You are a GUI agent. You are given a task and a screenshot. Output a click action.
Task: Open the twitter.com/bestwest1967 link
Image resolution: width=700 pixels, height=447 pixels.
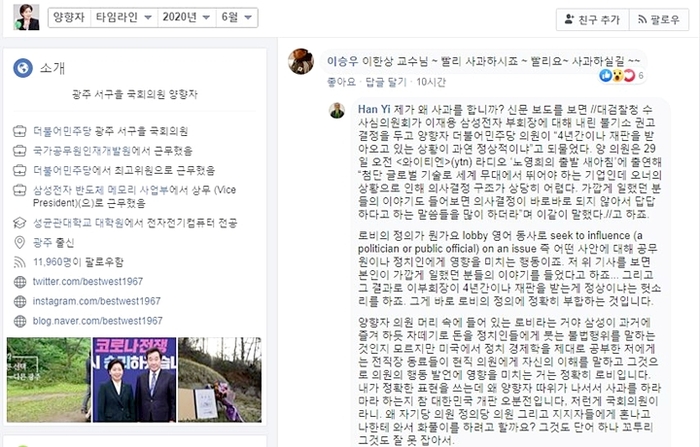click(x=88, y=282)
